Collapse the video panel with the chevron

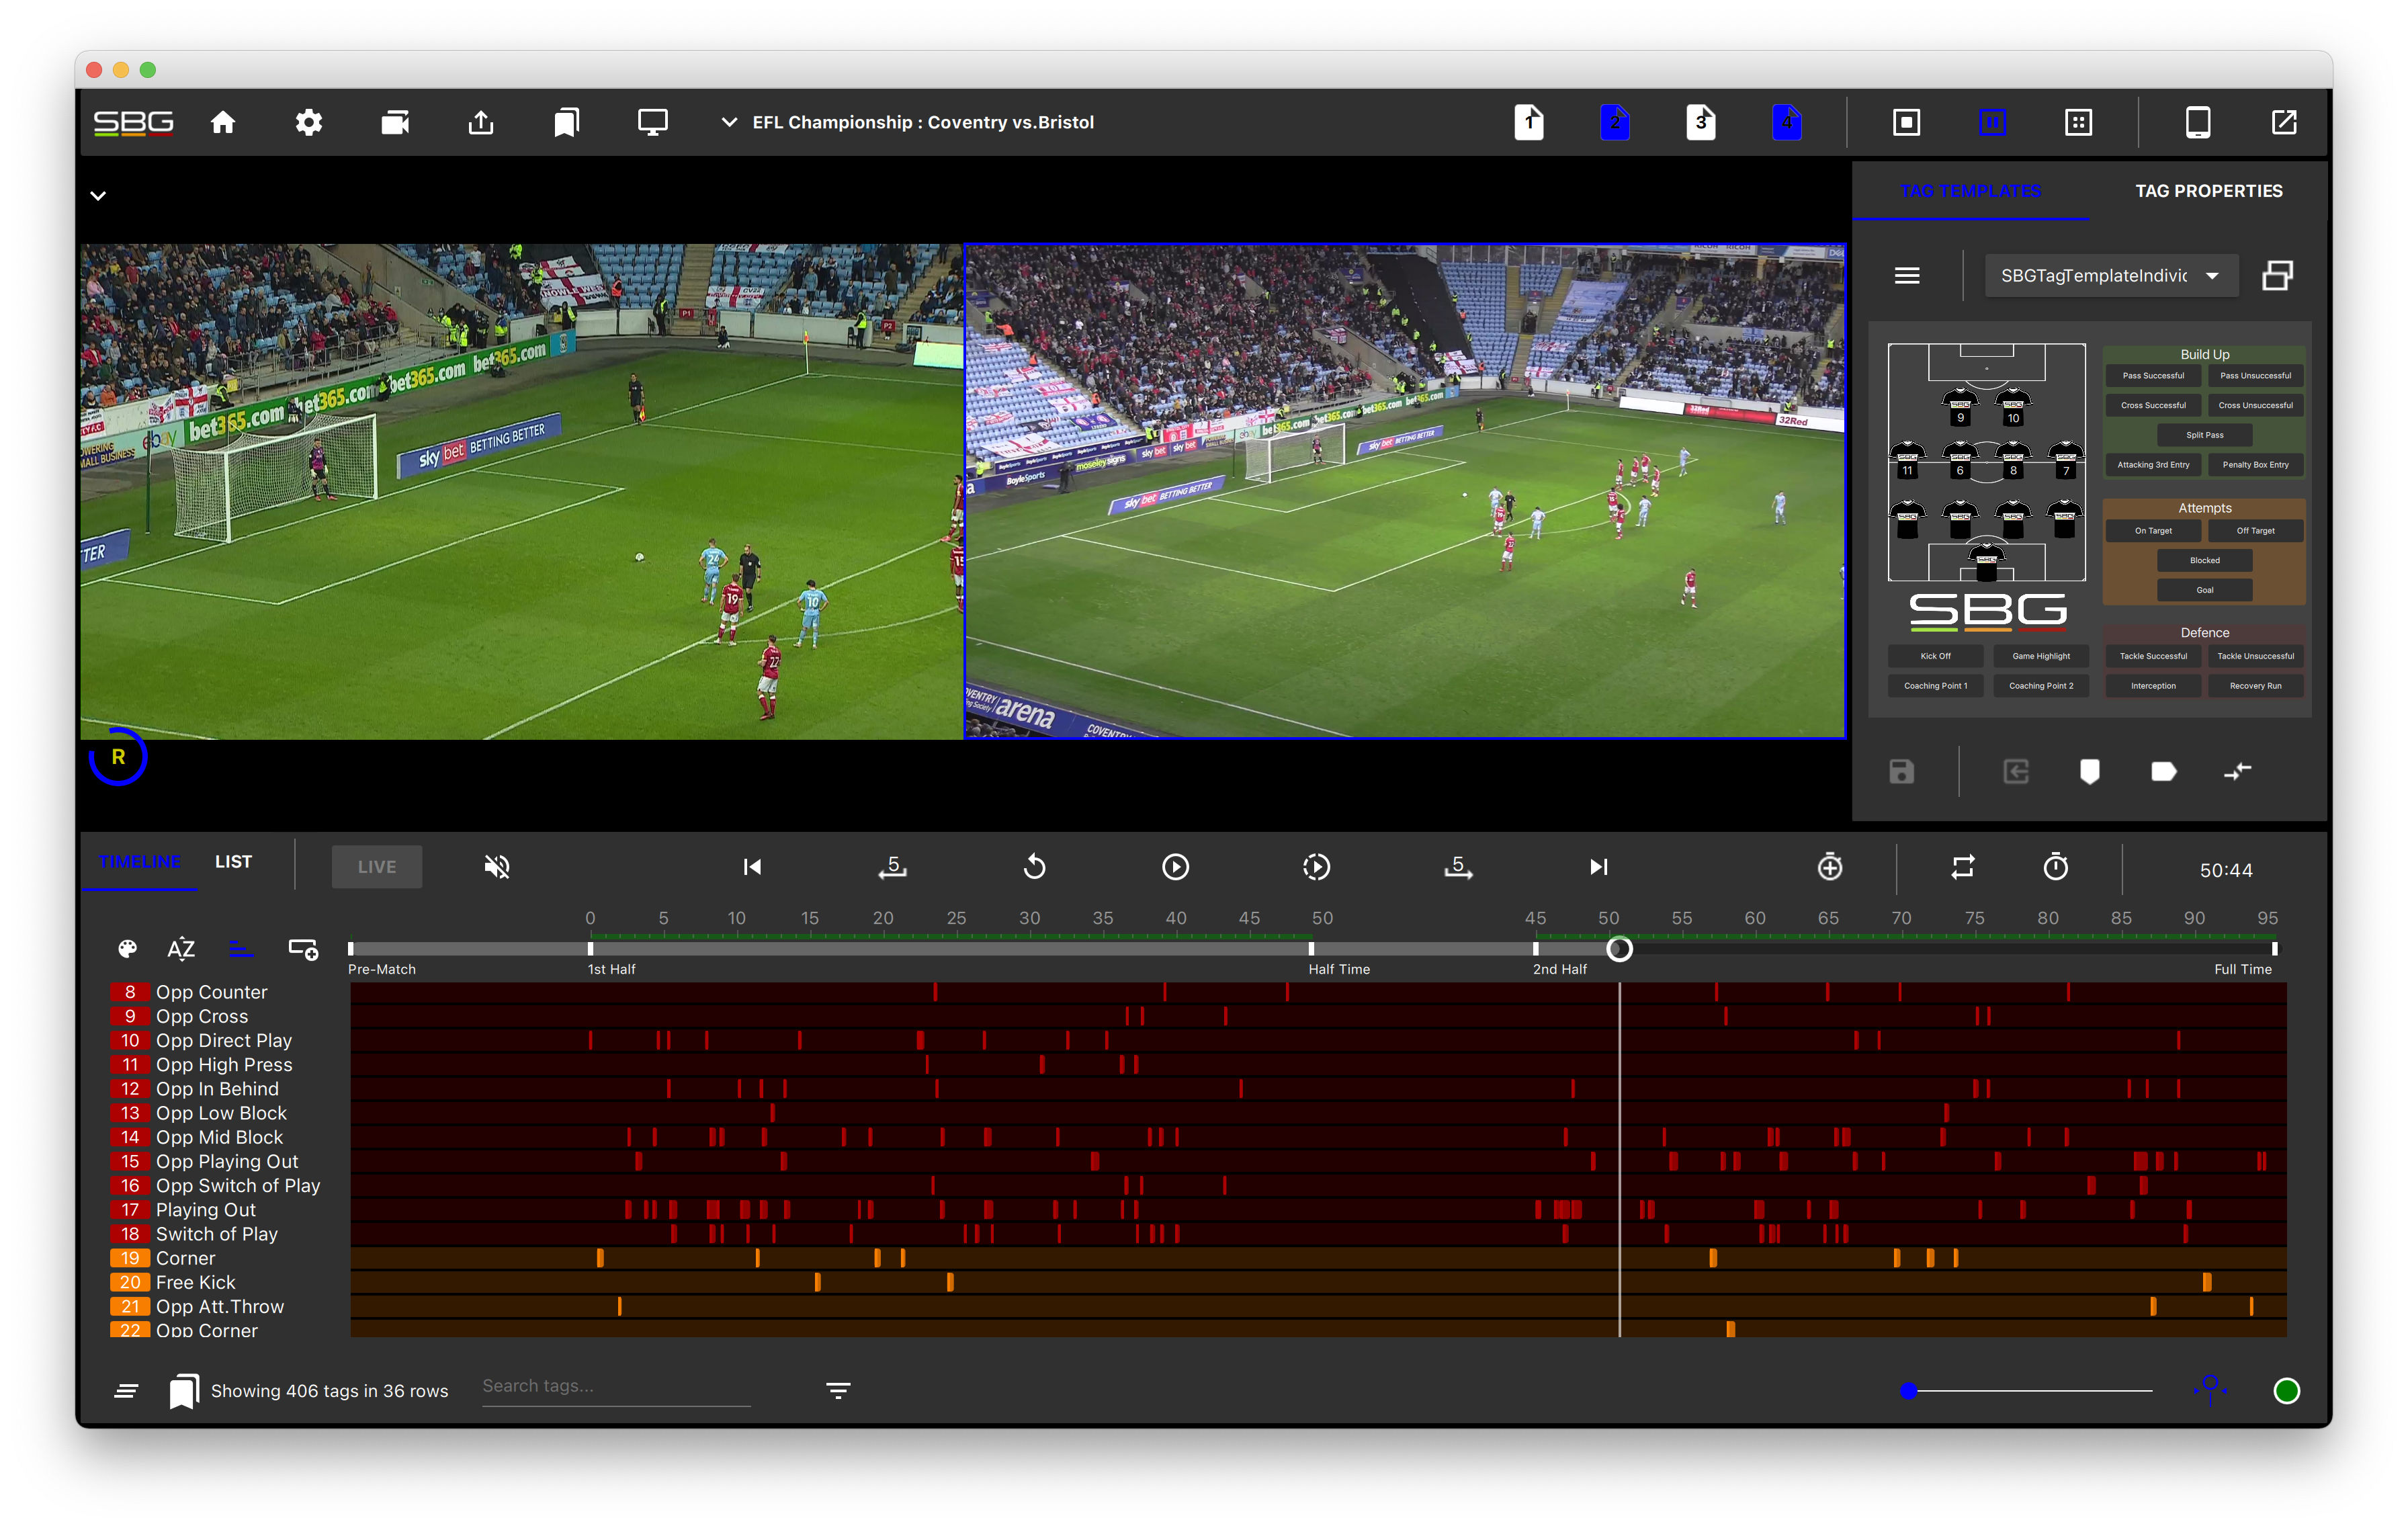click(98, 195)
